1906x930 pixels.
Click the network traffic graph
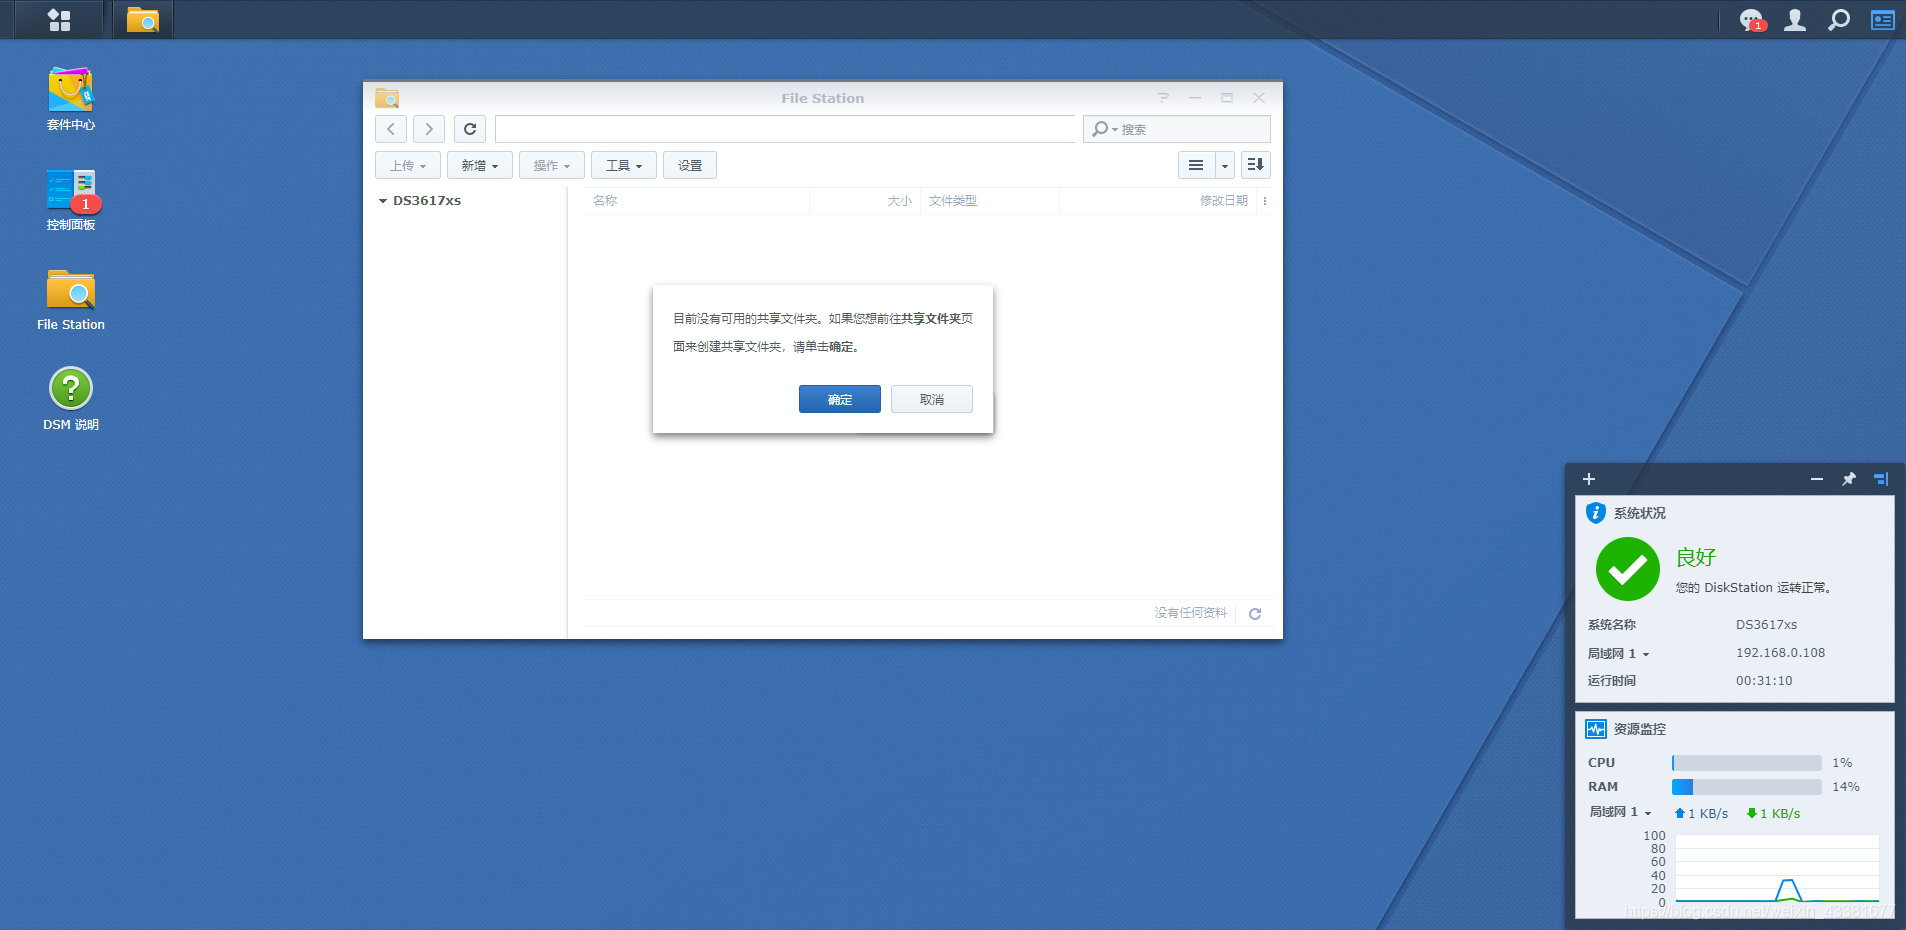pyautogui.click(x=1777, y=868)
